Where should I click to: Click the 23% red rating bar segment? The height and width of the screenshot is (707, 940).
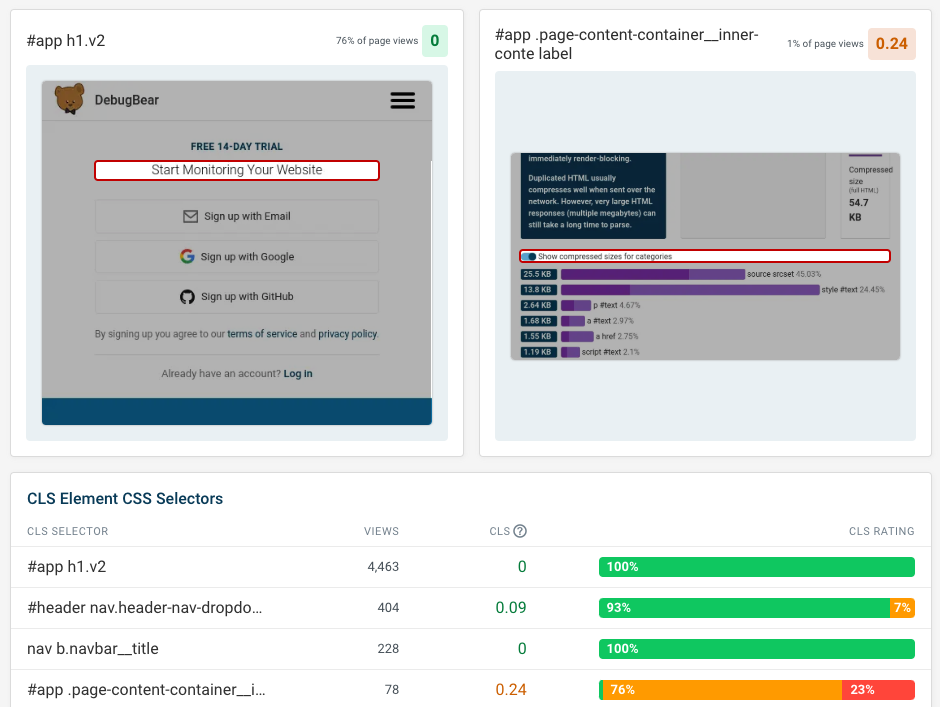tap(878, 690)
